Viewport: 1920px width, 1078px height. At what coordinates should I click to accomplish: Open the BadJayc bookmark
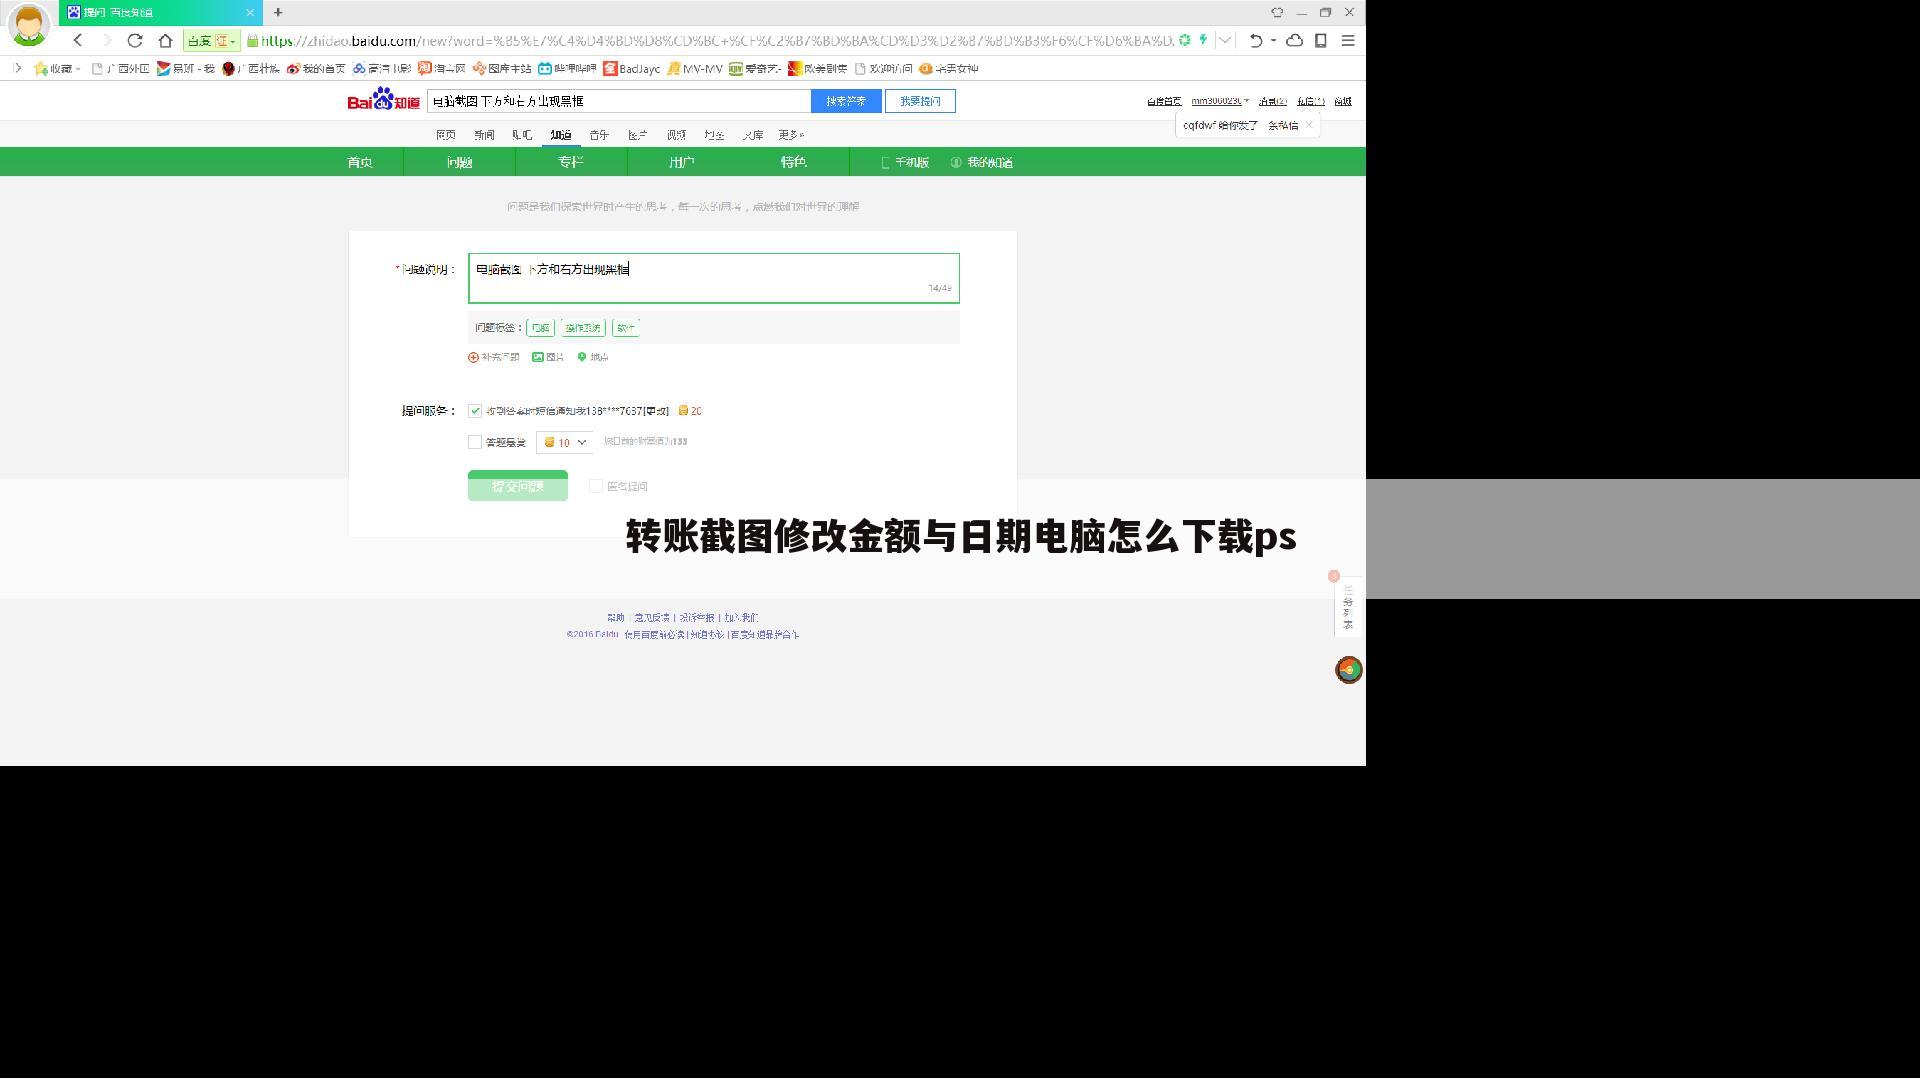pyautogui.click(x=632, y=69)
